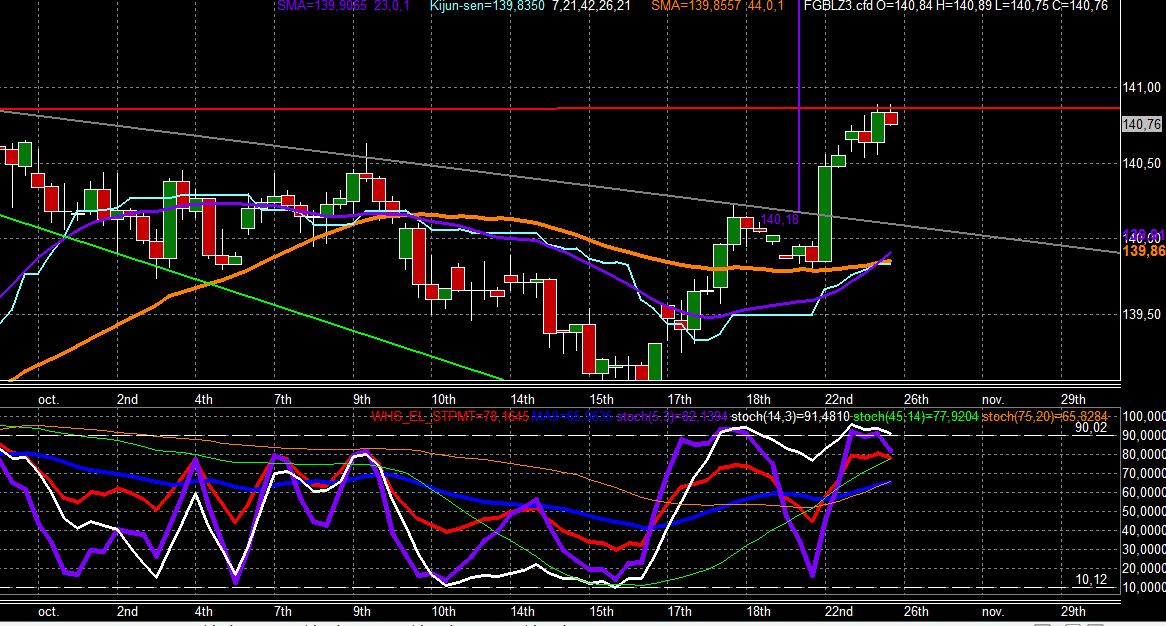Viewport: 1166px width, 626px height.
Task: Click 9th on the candlestick chart date axis
Action: point(361,399)
